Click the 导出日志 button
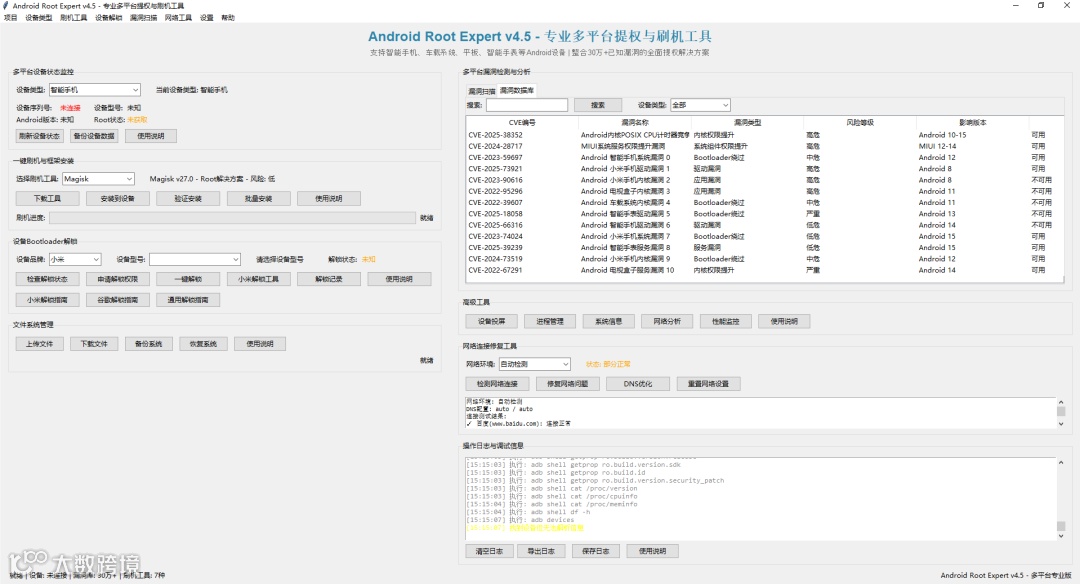The image size is (1080, 584). 541,551
